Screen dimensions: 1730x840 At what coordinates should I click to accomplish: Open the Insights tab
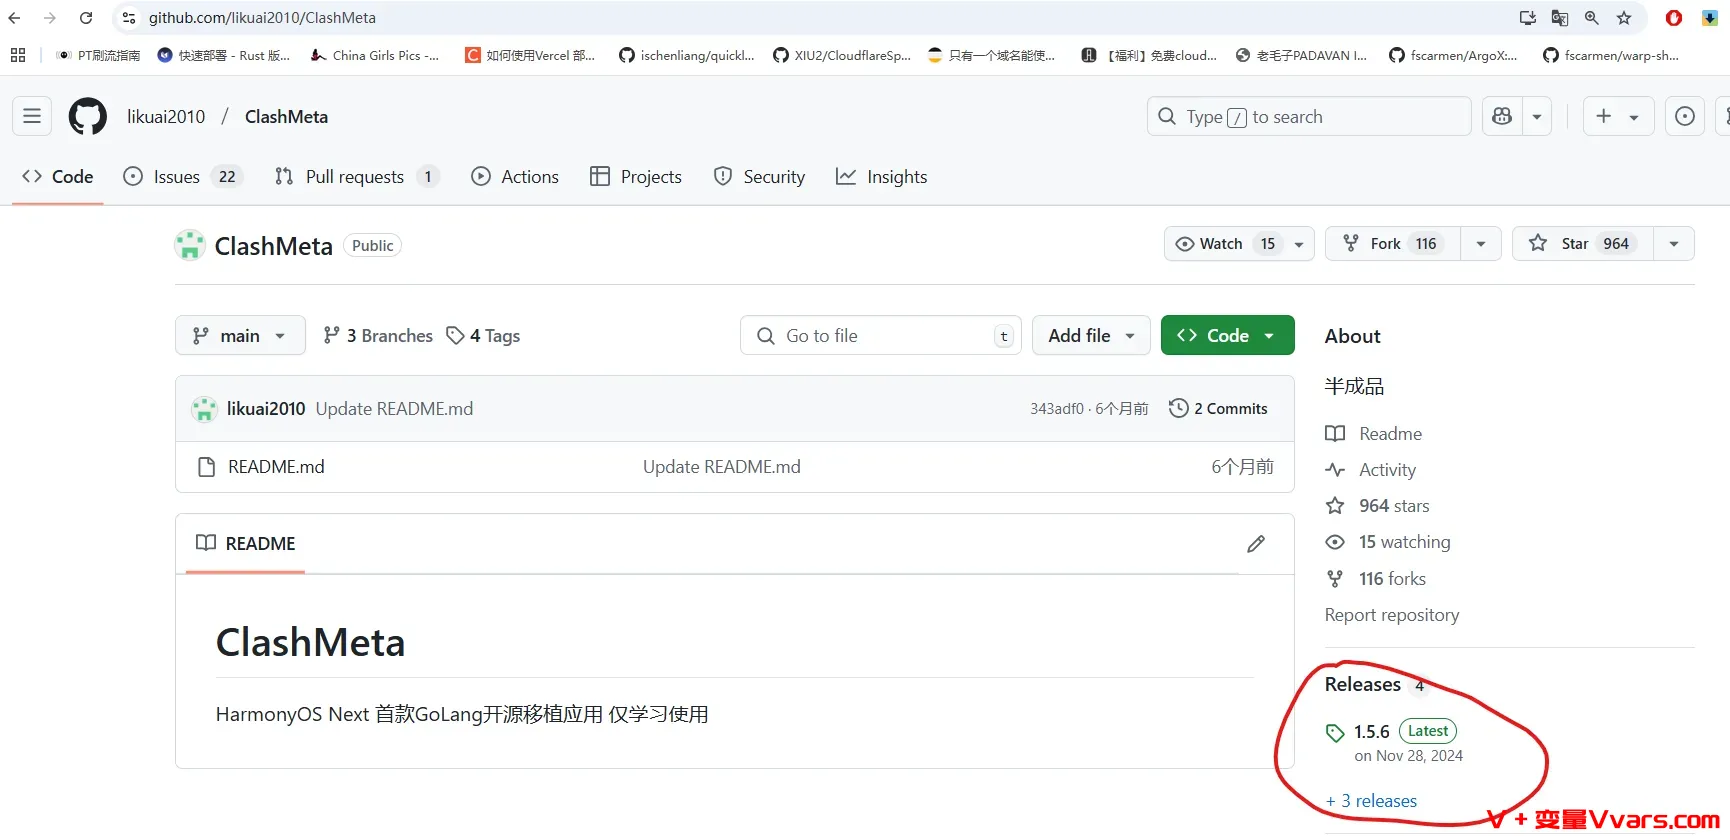pos(882,177)
